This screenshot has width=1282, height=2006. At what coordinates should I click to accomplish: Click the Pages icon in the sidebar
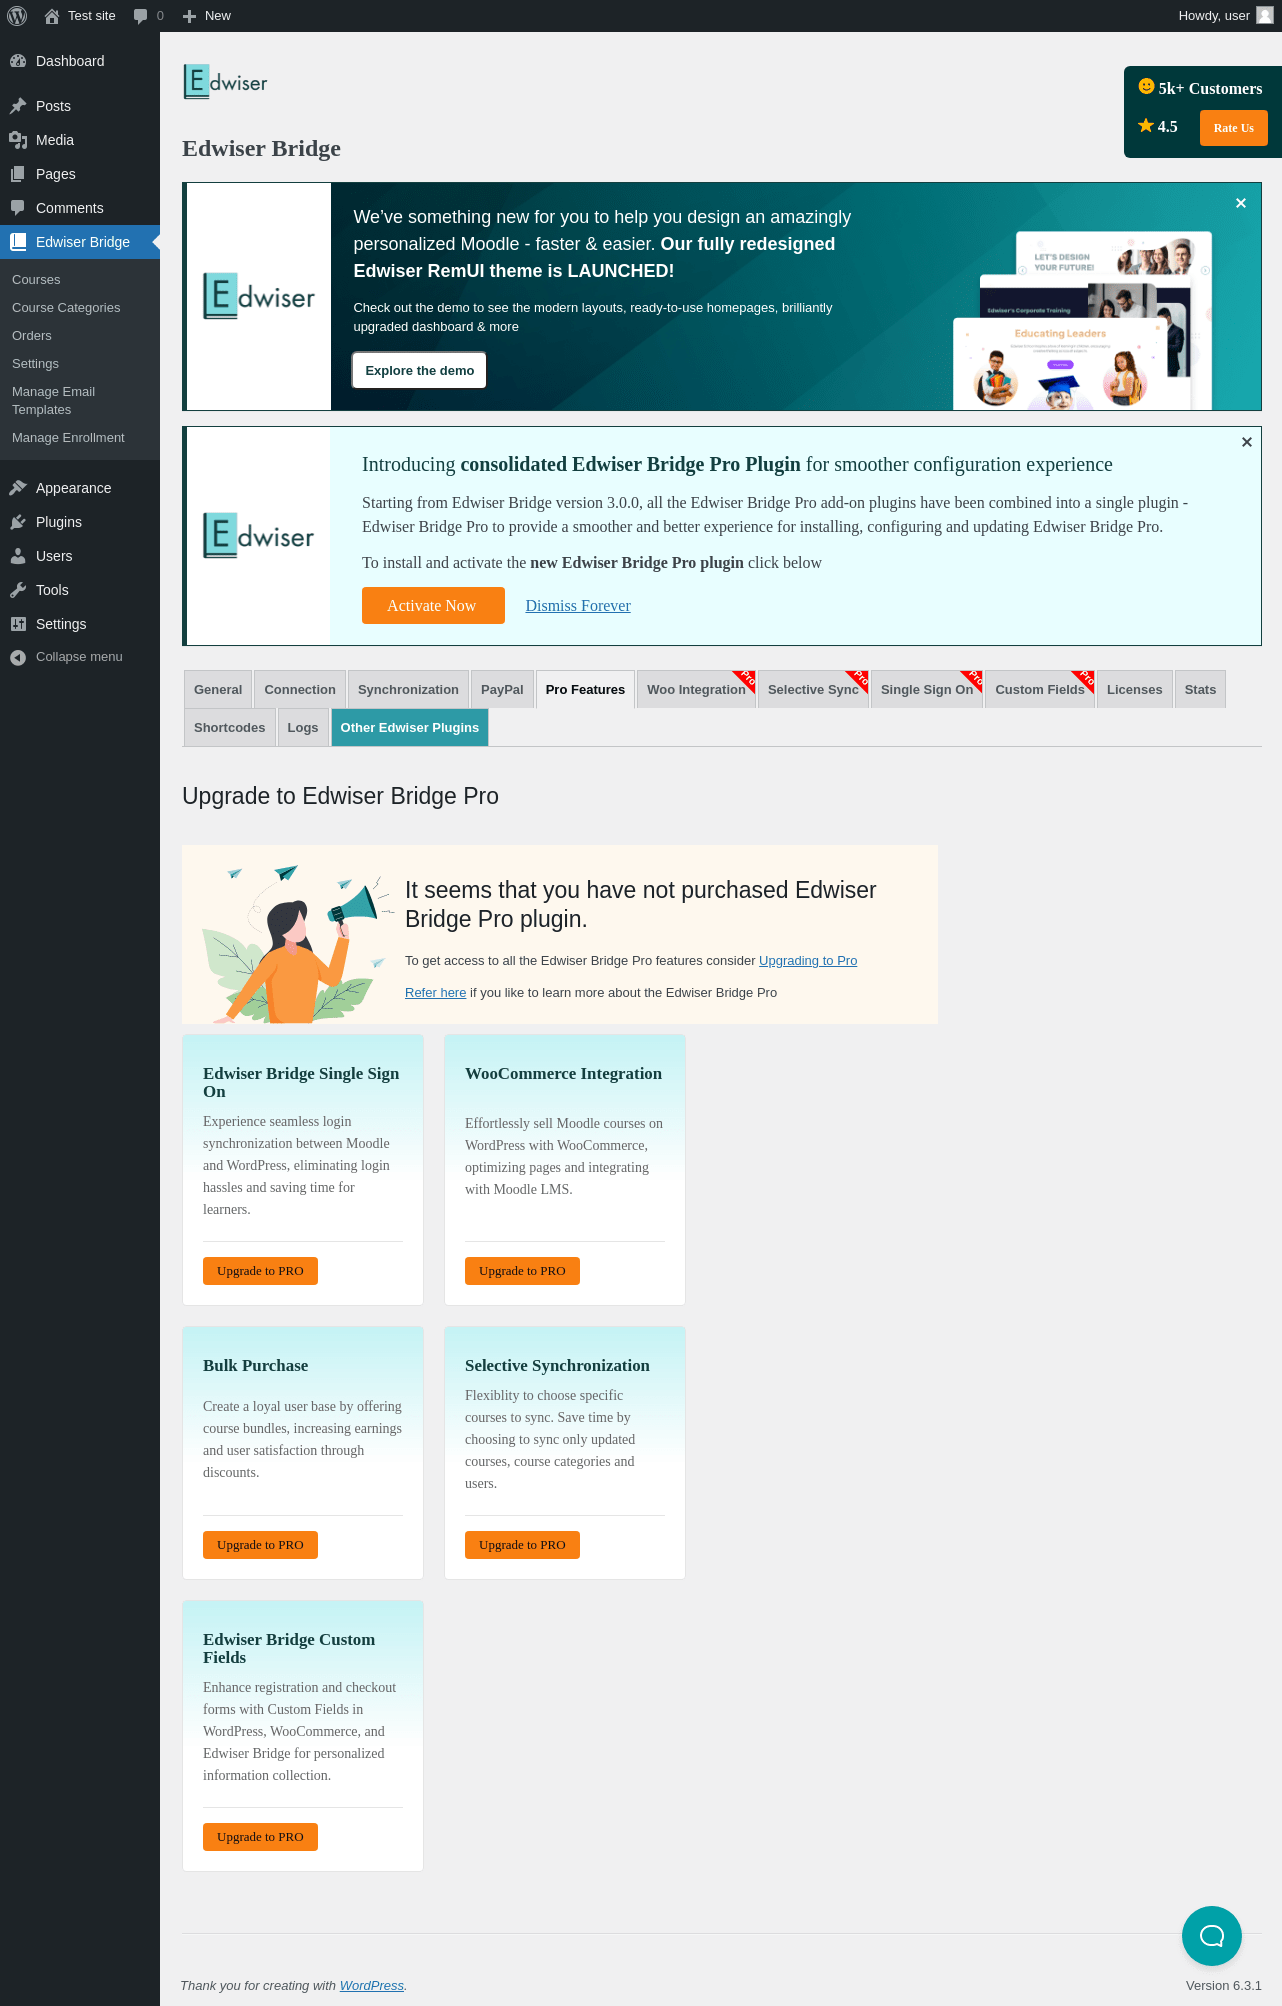18,174
